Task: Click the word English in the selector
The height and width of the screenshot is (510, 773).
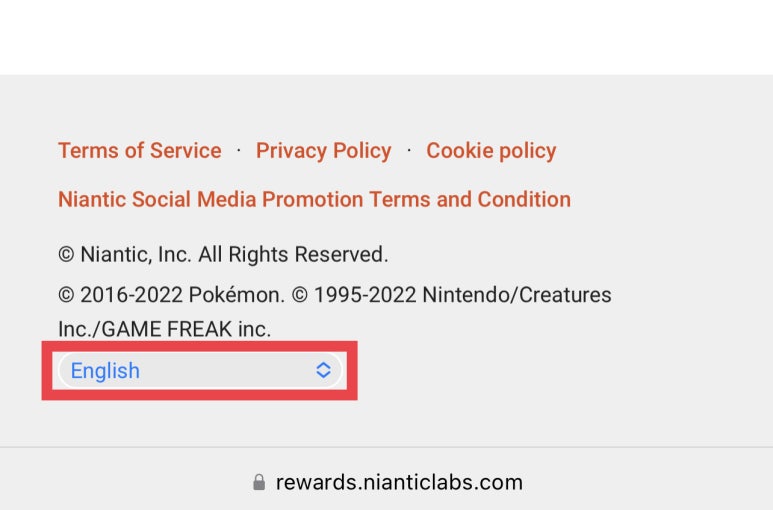Action: 105,371
